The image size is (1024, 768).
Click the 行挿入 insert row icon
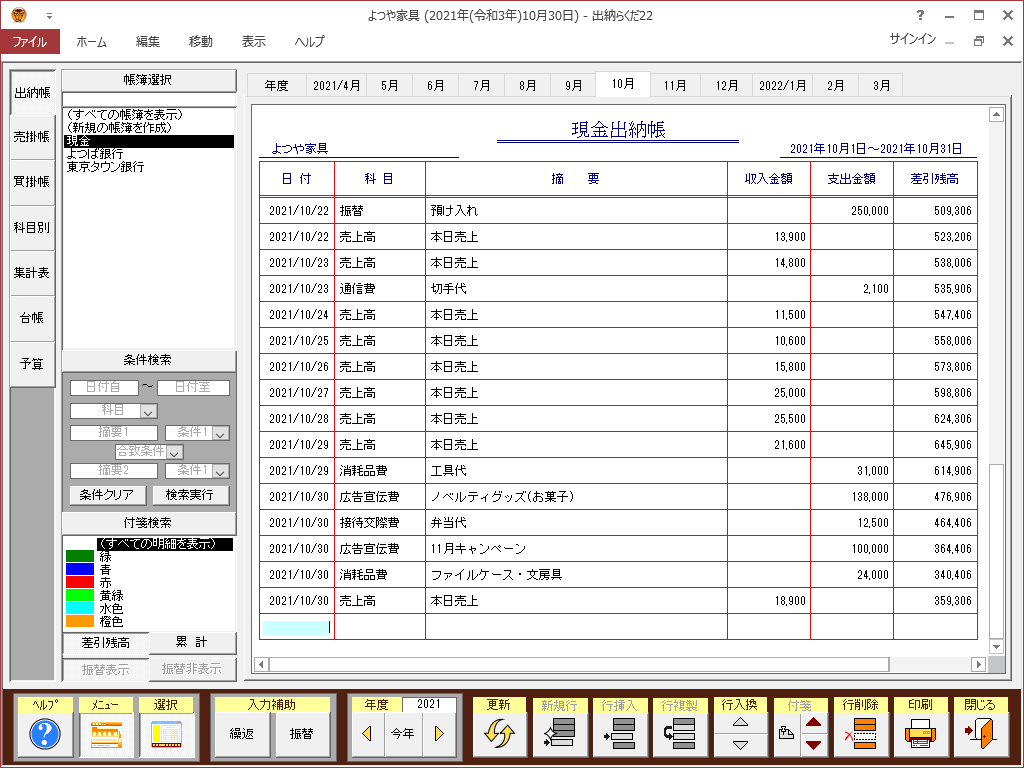point(620,734)
